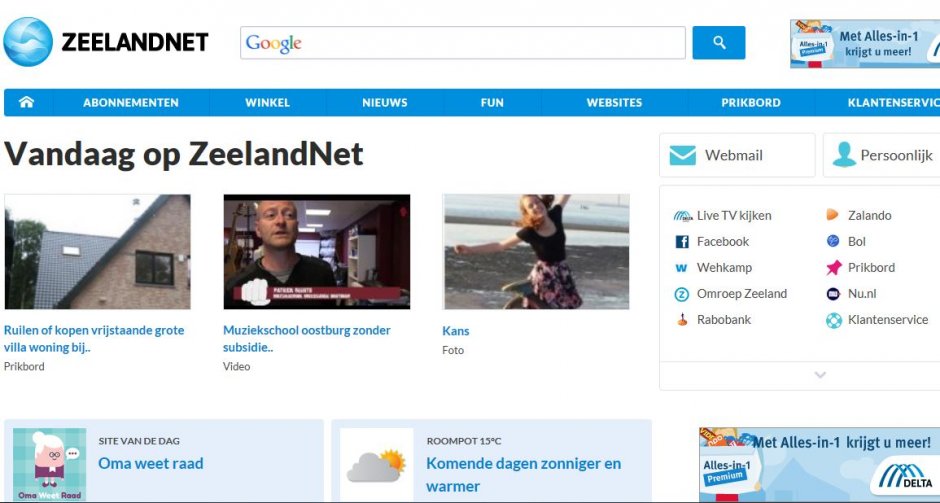Viewport: 940px width, 503px height.
Task: Click the Nu.nl icon
Action: click(833, 294)
